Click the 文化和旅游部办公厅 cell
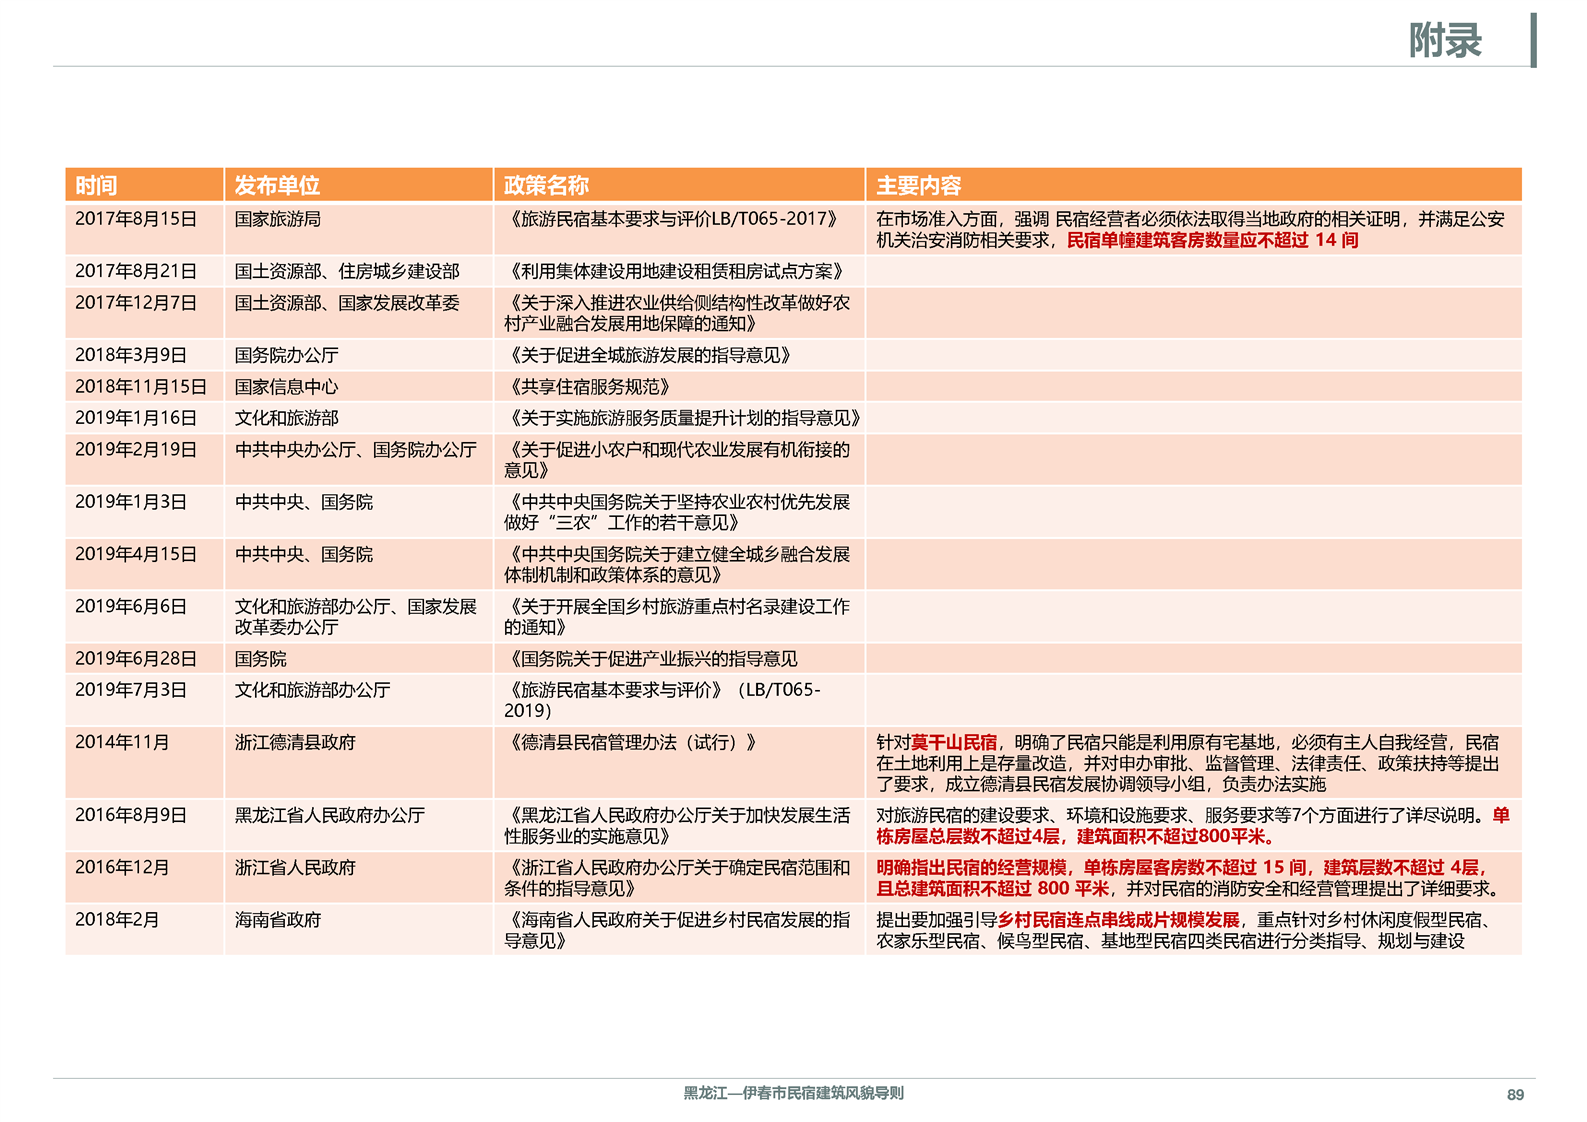1587x1122 pixels. (x=312, y=690)
